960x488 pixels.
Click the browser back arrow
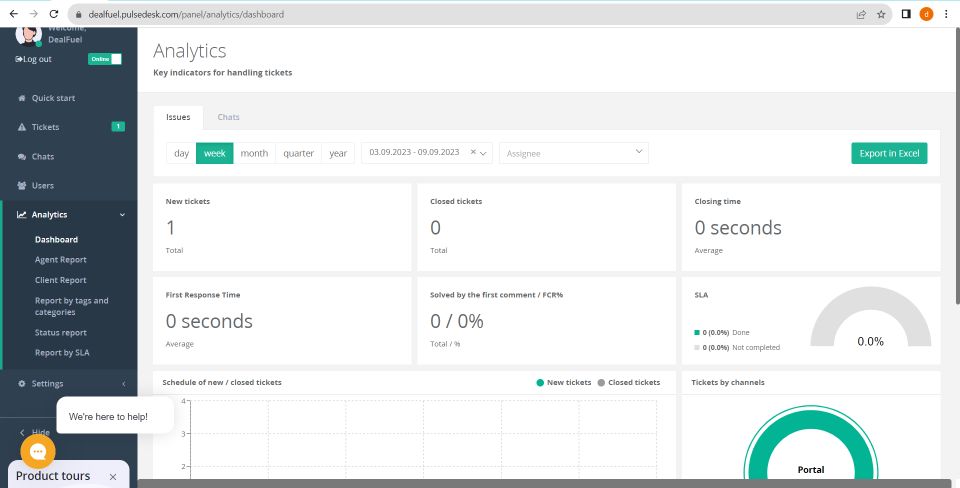pyautogui.click(x=13, y=14)
